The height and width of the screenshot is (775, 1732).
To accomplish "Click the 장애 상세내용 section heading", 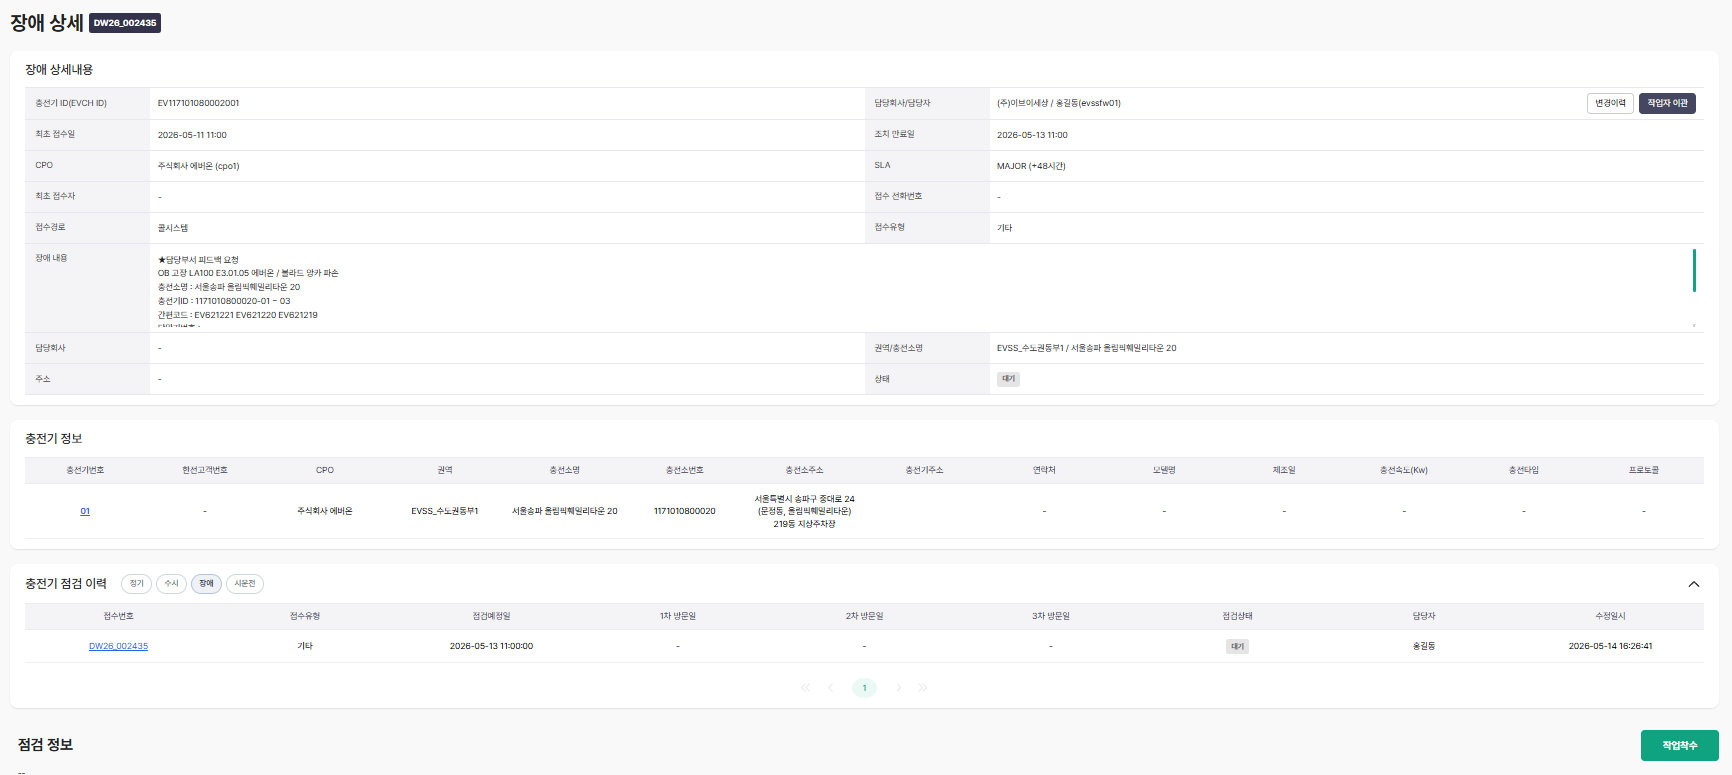I will click(59, 70).
